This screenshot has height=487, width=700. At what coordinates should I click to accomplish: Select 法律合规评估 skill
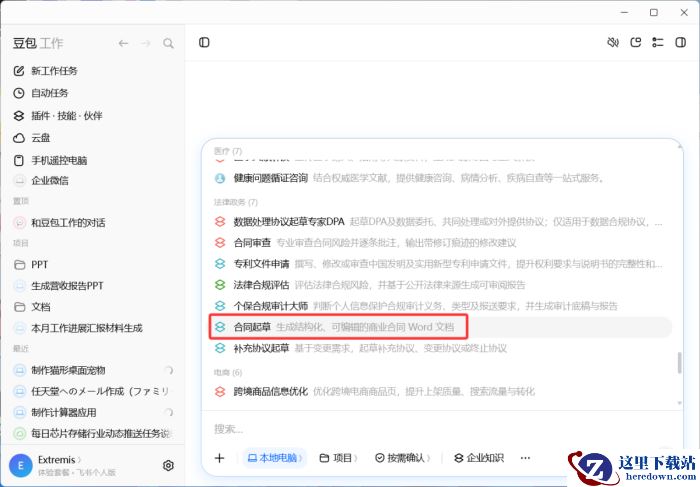tap(442, 285)
